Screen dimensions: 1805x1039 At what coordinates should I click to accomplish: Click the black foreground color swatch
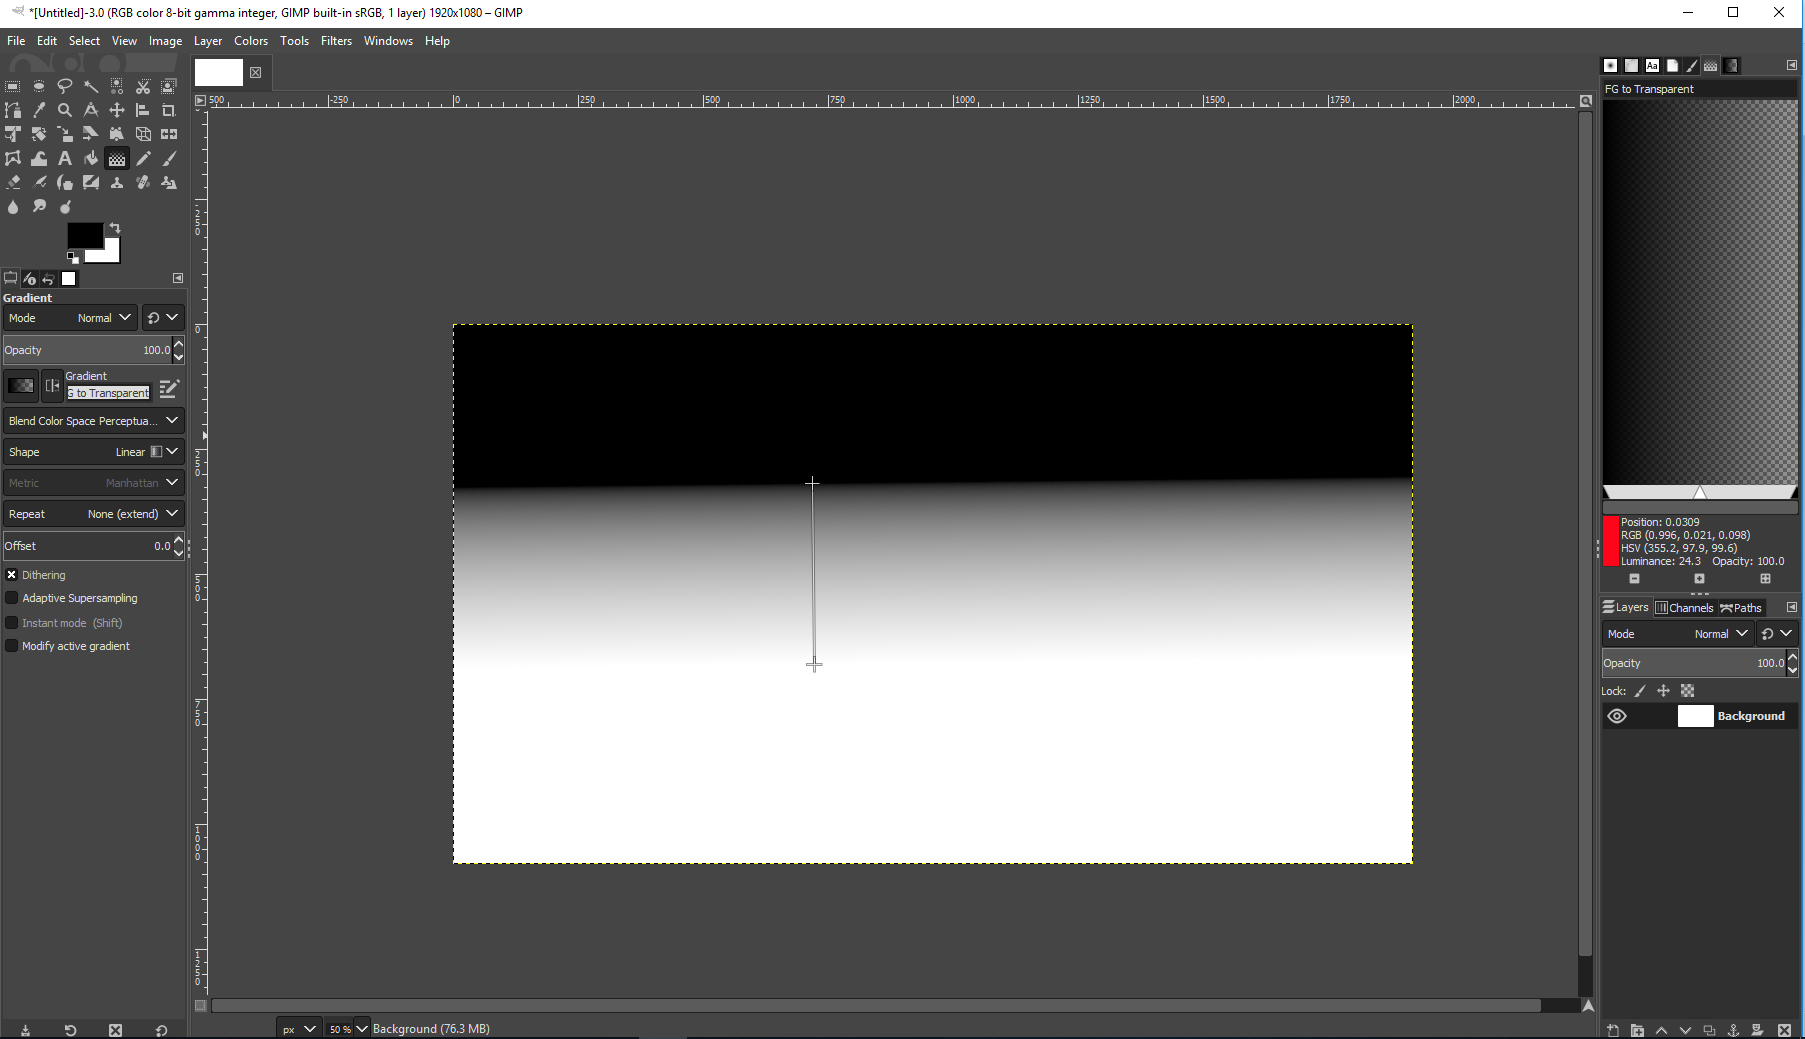pyautogui.click(x=84, y=236)
